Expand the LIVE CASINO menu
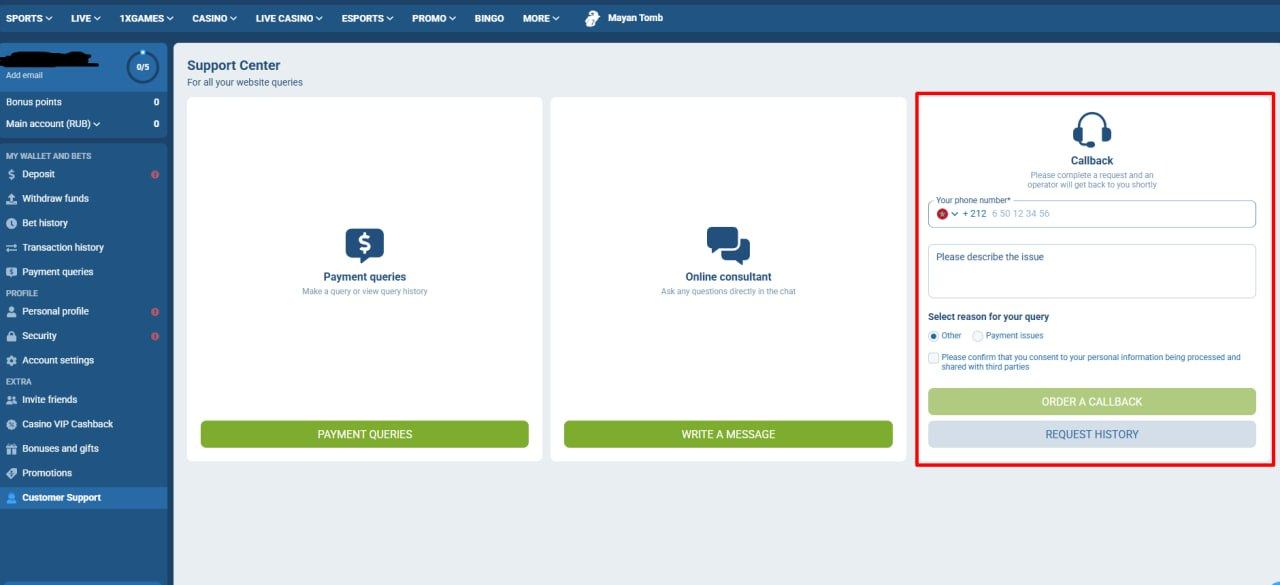 pos(289,18)
